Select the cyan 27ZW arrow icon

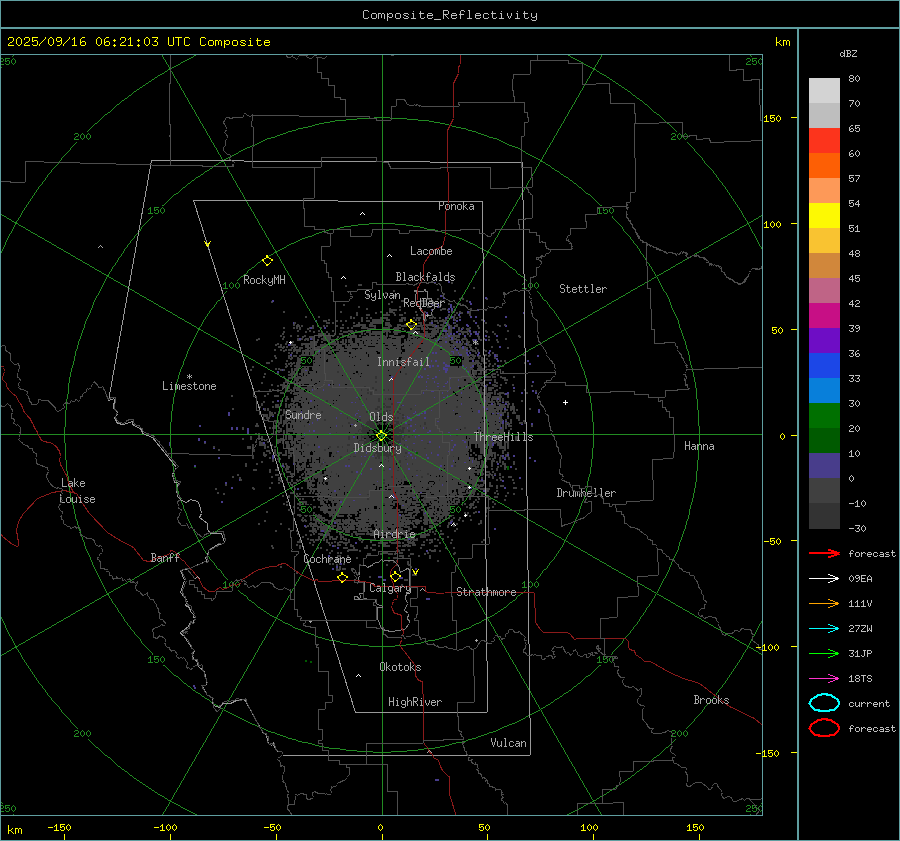[x=824, y=629]
